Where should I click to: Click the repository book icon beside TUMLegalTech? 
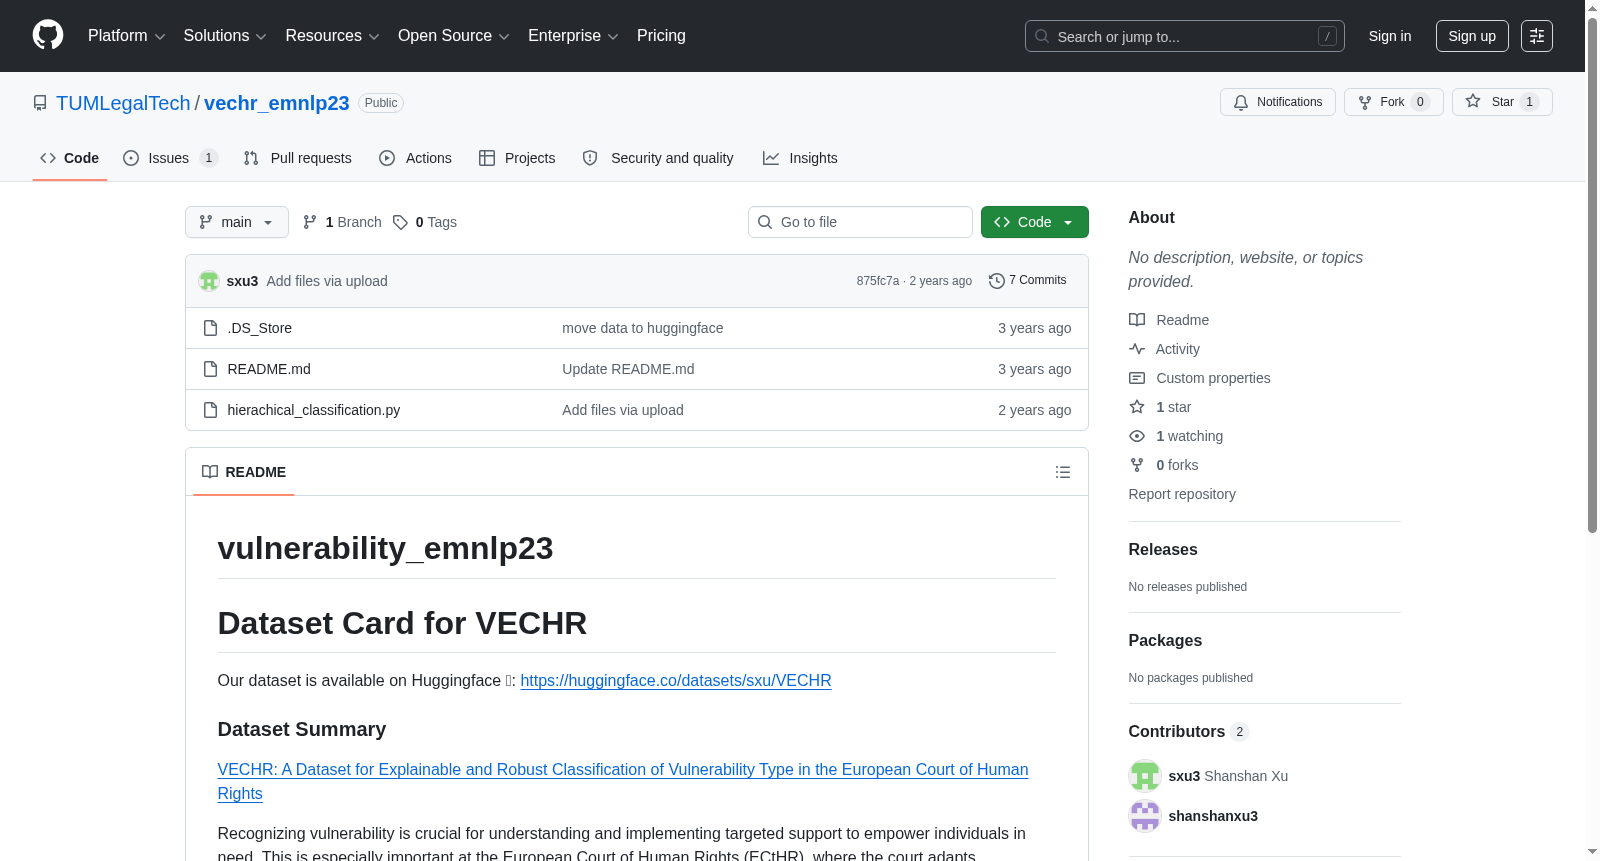[x=40, y=103]
